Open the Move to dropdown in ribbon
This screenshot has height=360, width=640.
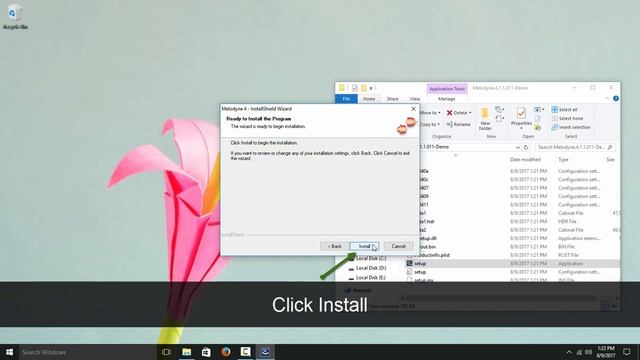click(x=430, y=113)
